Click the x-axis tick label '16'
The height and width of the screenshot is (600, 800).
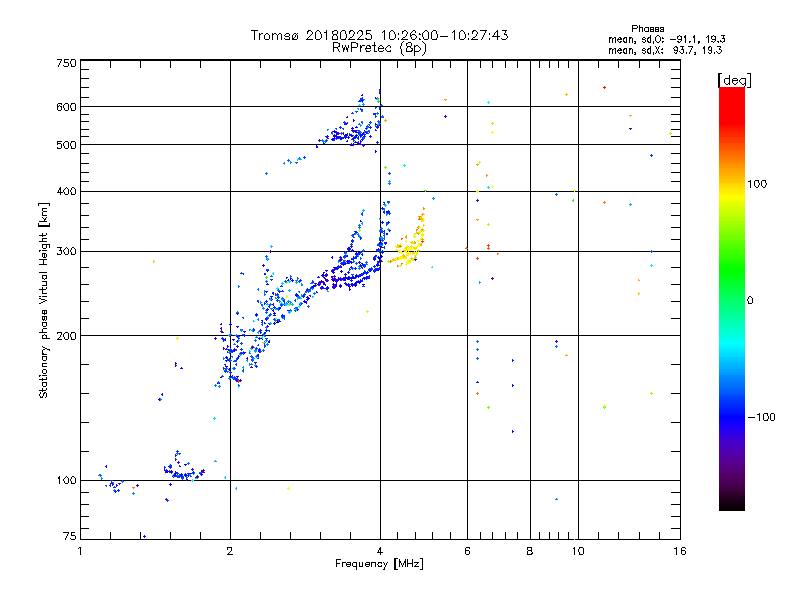[x=680, y=551]
